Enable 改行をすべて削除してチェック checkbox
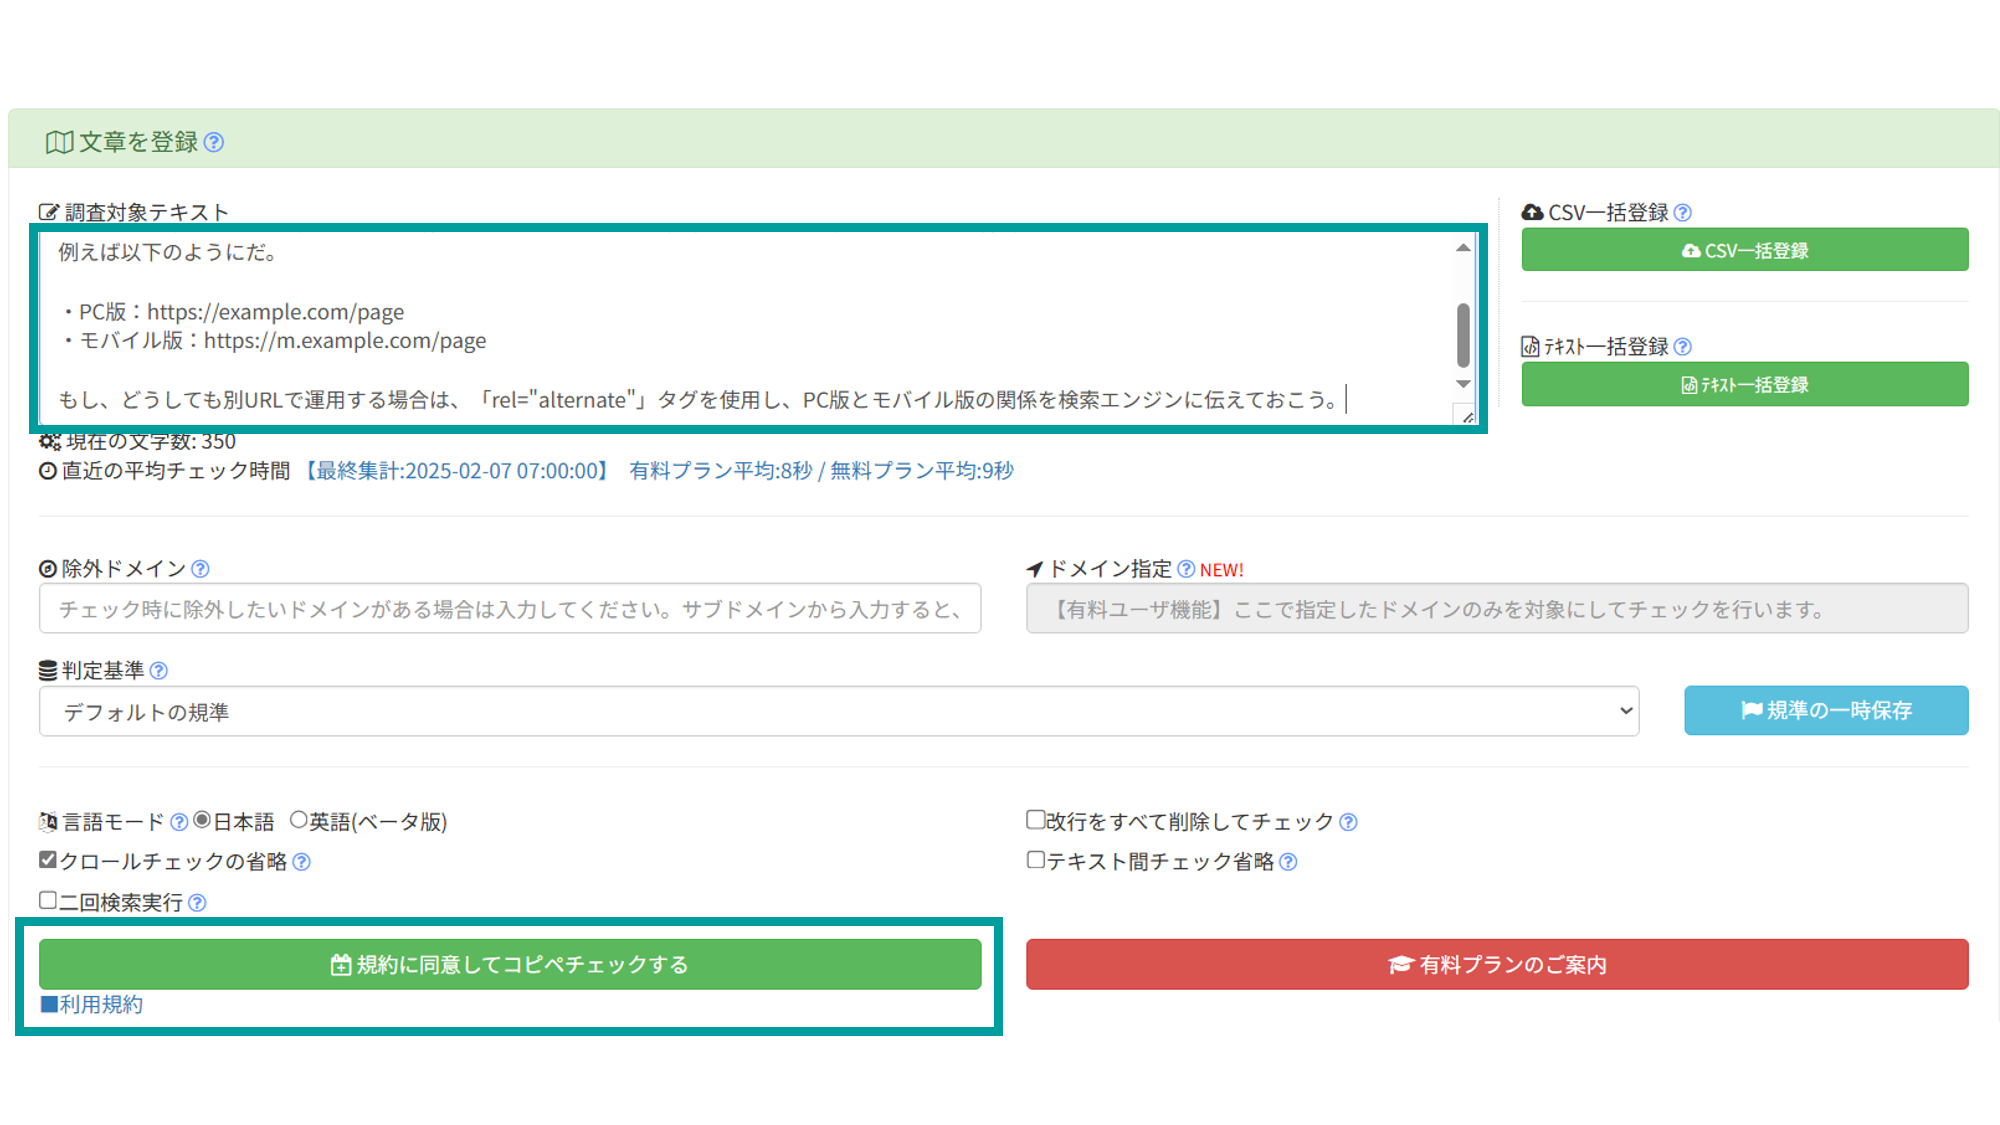This screenshot has height=1125, width=2000. (x=1036, y=820)
